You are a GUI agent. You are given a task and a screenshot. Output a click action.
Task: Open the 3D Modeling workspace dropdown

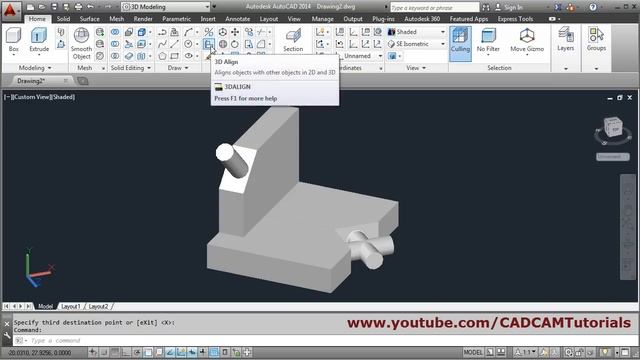pyautogui.click(x=166, y=7)
